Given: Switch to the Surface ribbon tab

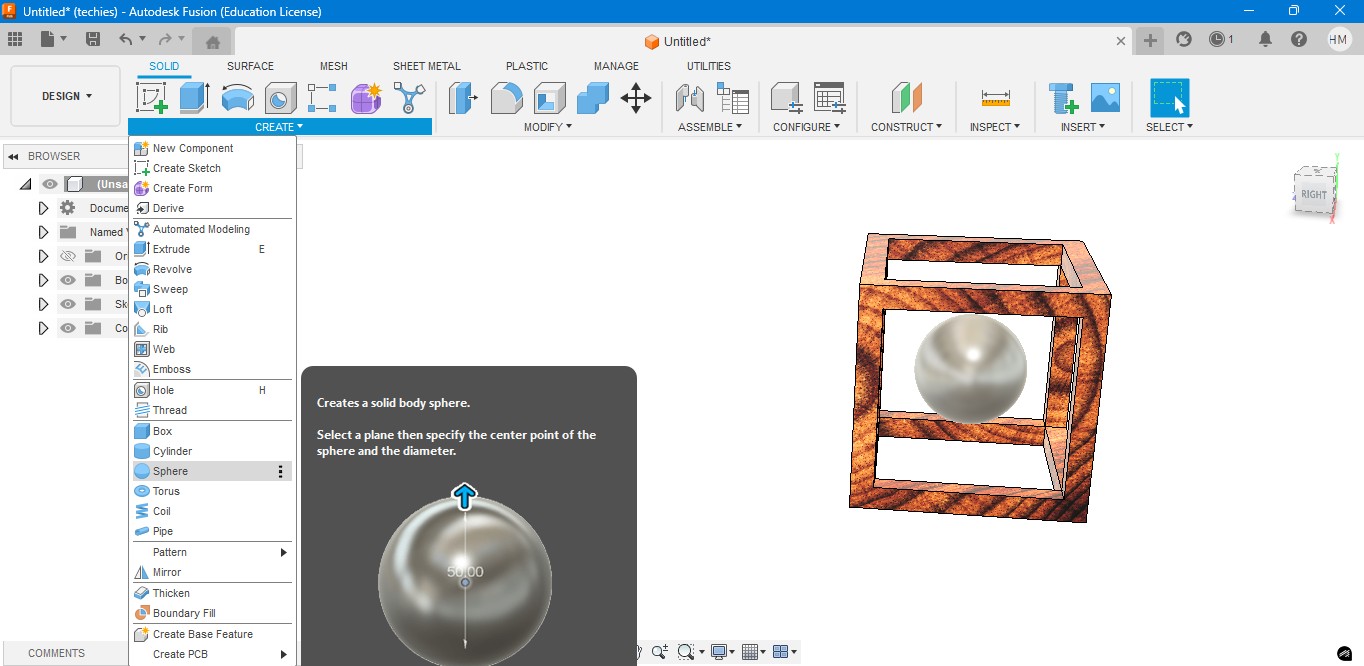Looking at the screenshot, I should (x=249, y=66).
